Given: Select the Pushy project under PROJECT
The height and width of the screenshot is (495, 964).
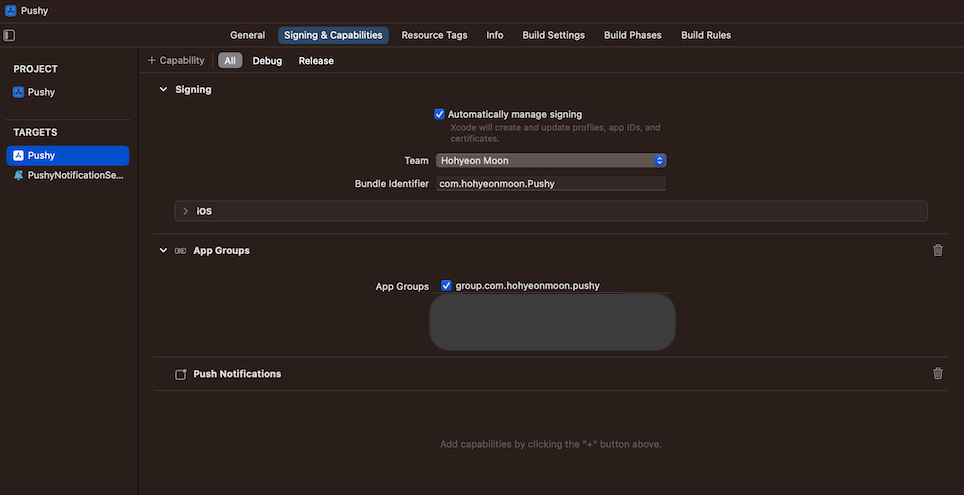Looking at the screenshot, I should 41,92.
